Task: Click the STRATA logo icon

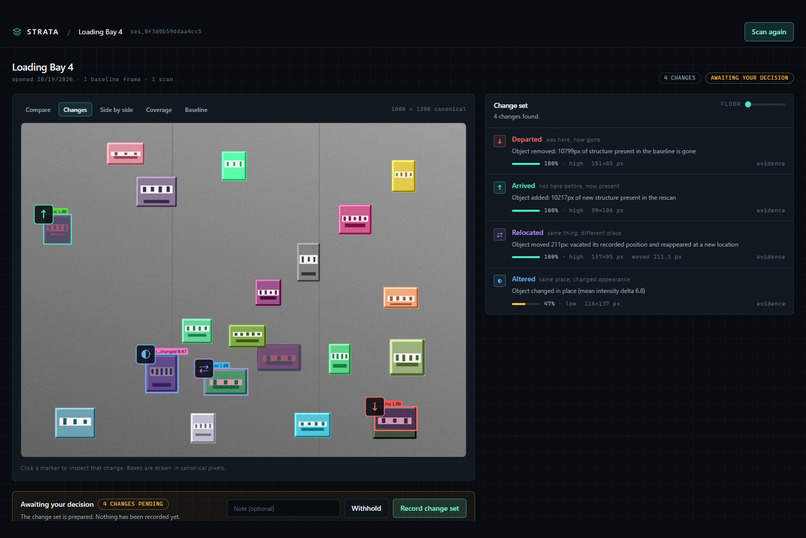Action: tap(17, 32)
